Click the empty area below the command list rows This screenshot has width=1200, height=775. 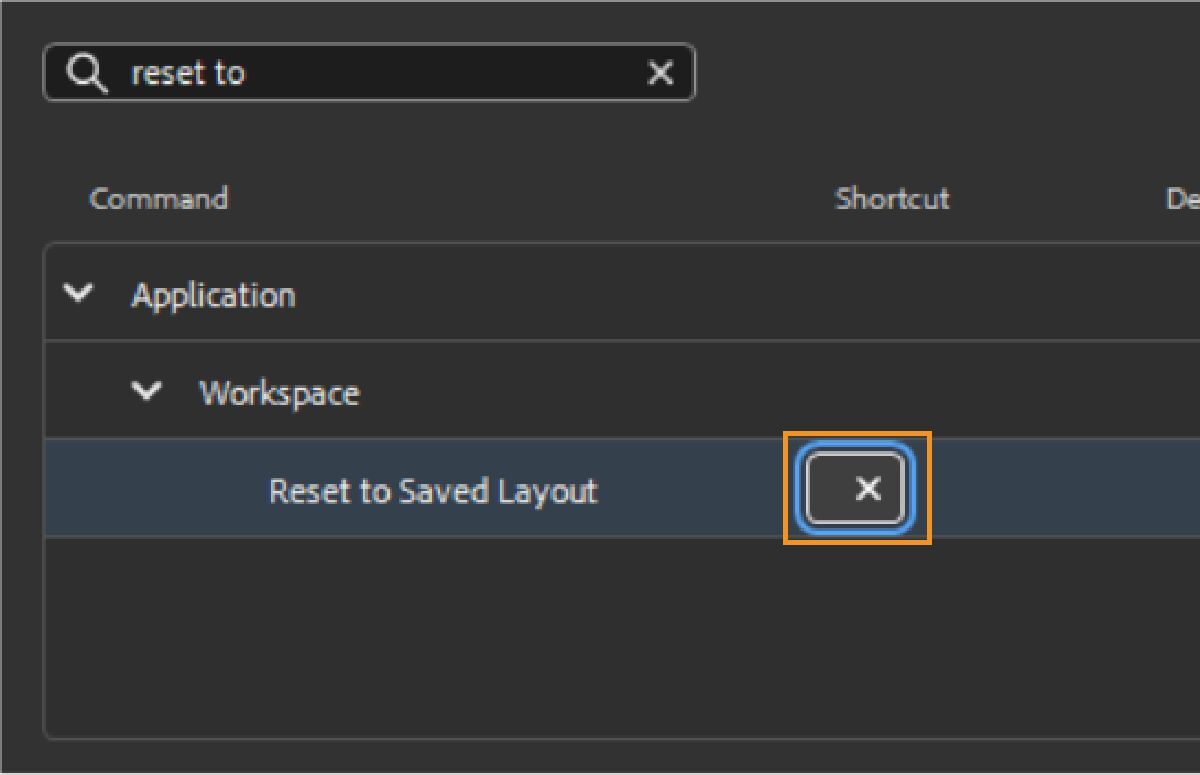point(600,640)
